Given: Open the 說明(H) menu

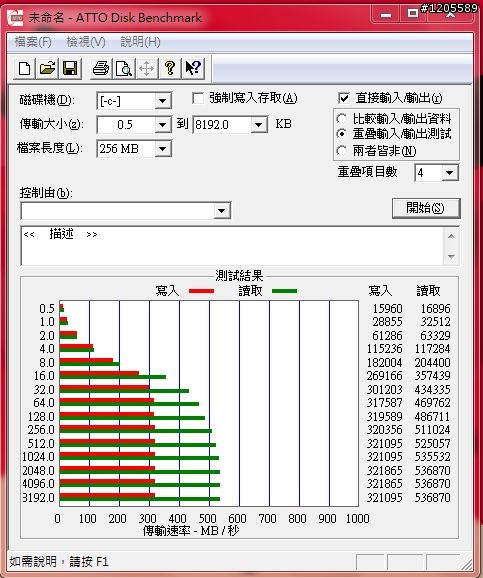Looking at the screenshot, I should tap(140, 42).
